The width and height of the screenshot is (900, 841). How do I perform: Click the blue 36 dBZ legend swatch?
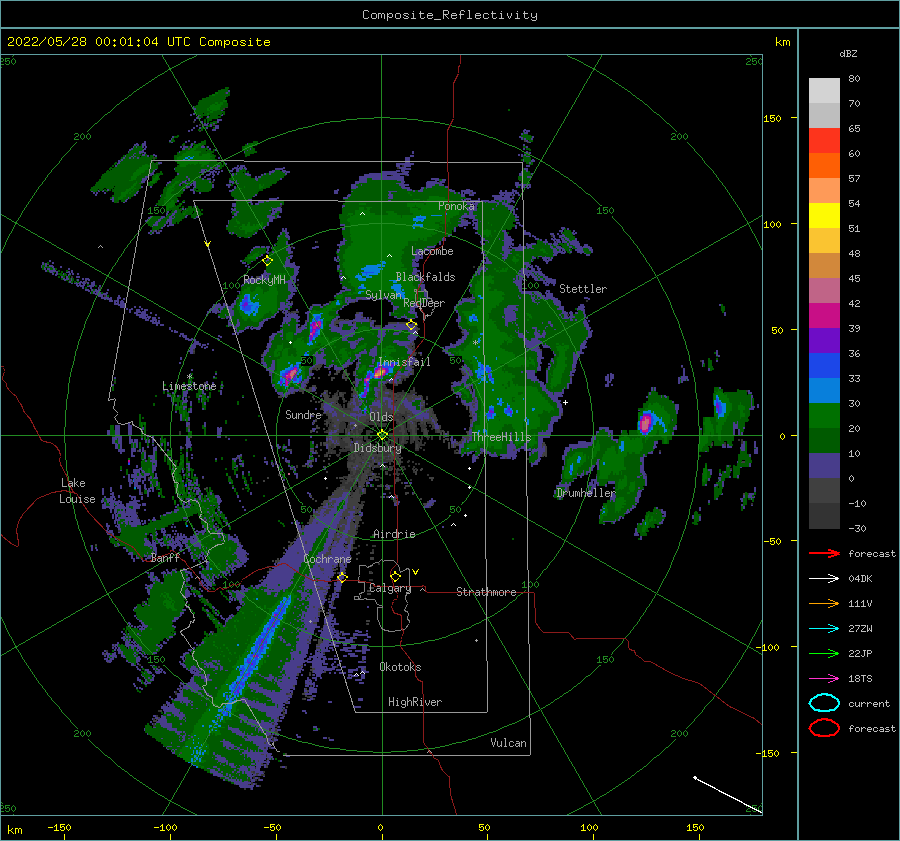click(824, 366)
